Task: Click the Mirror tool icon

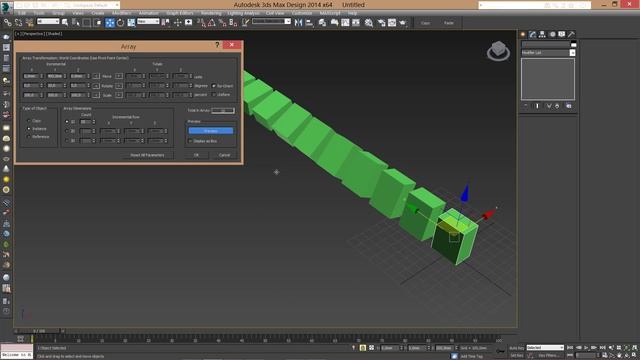Action: pos(298,22)
